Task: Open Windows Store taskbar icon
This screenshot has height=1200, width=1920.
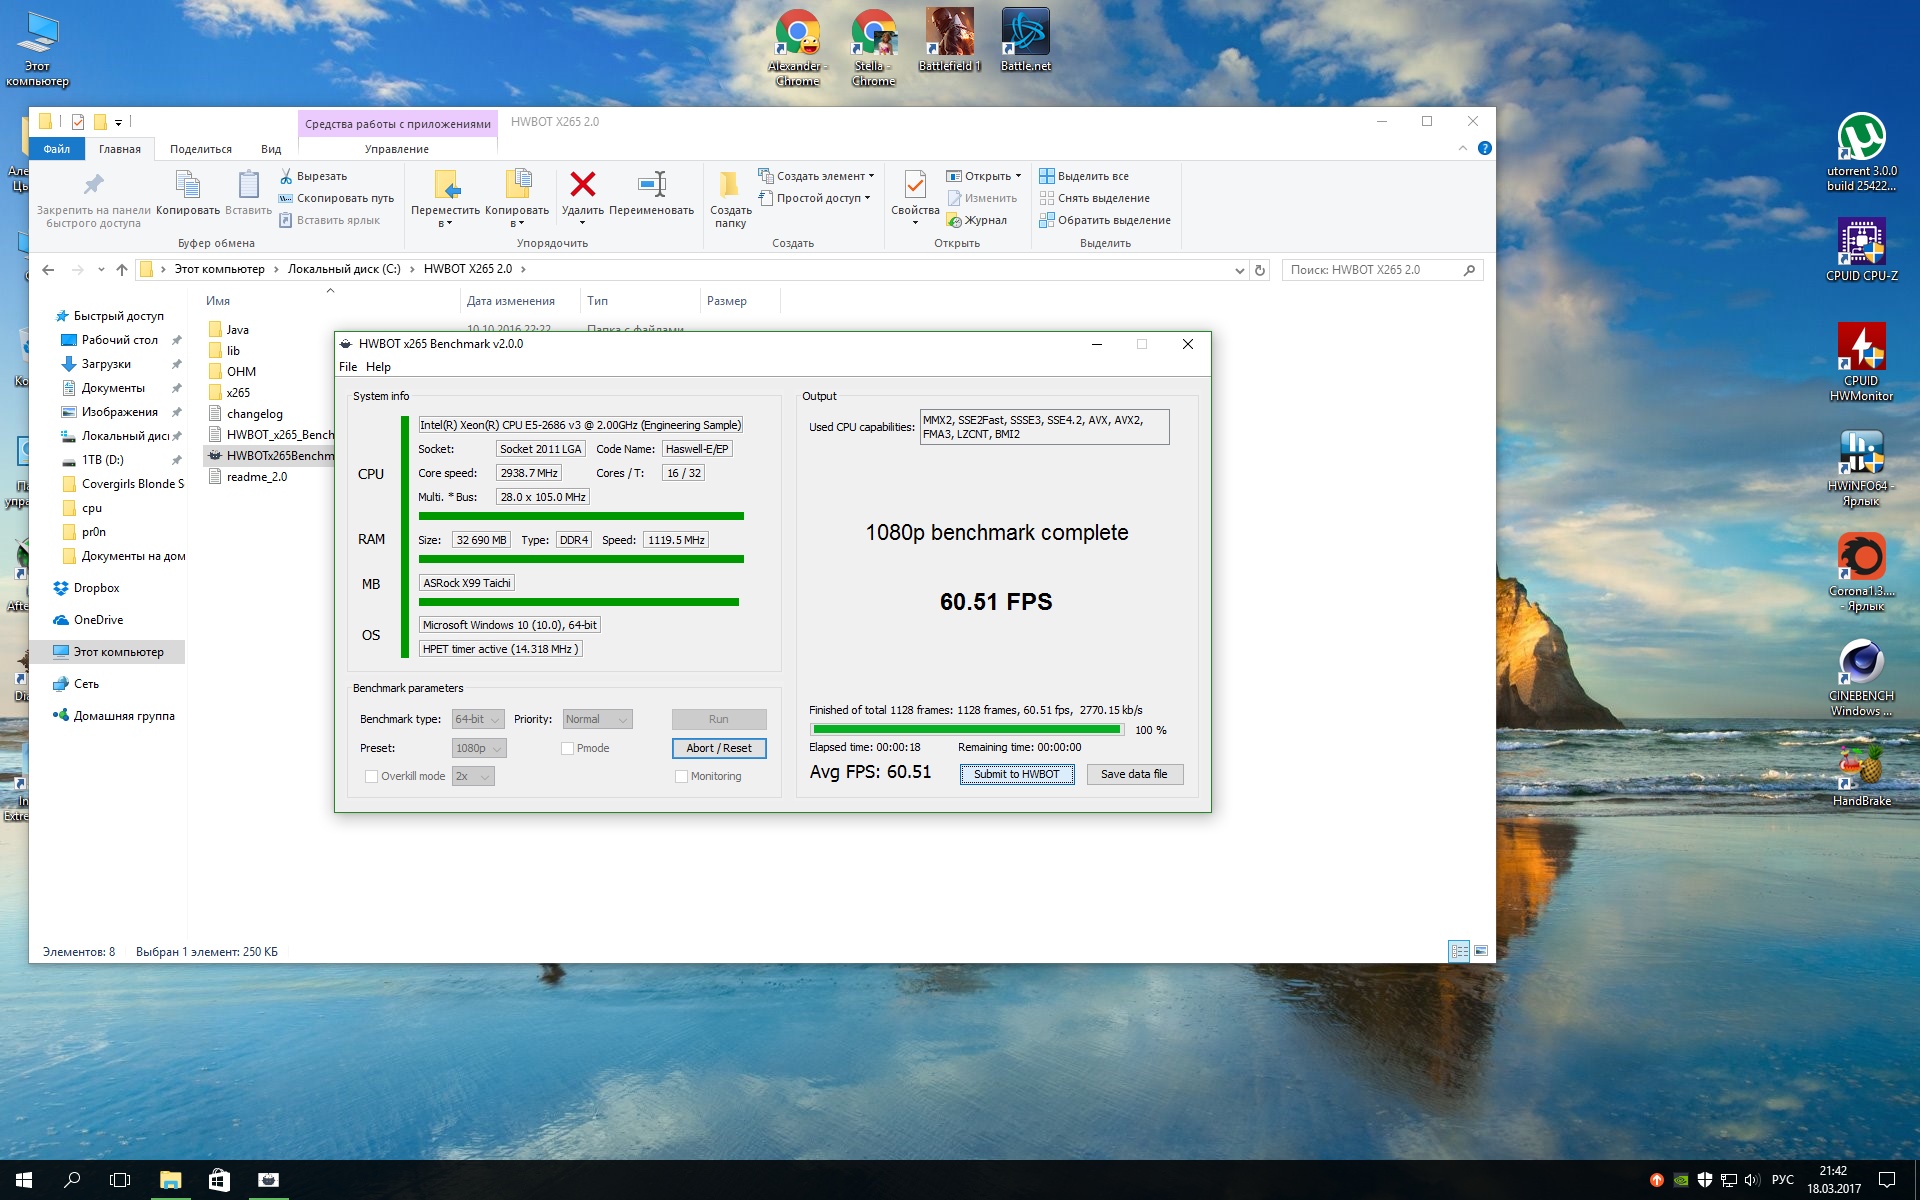Action: tap(219, 1180)
